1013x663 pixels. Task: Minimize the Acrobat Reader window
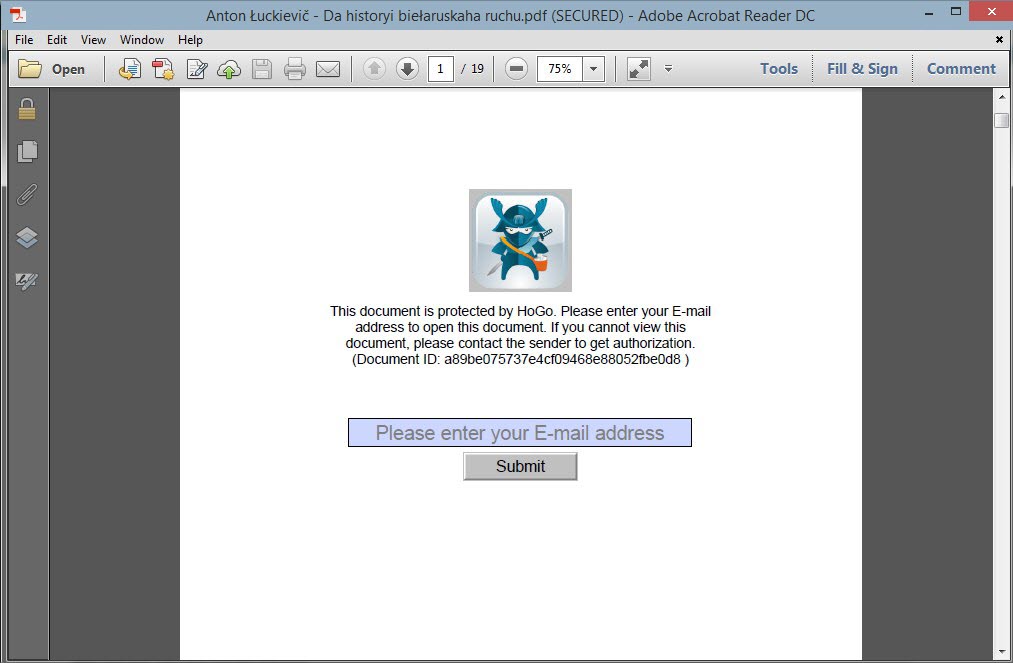(x=929, y=12)
